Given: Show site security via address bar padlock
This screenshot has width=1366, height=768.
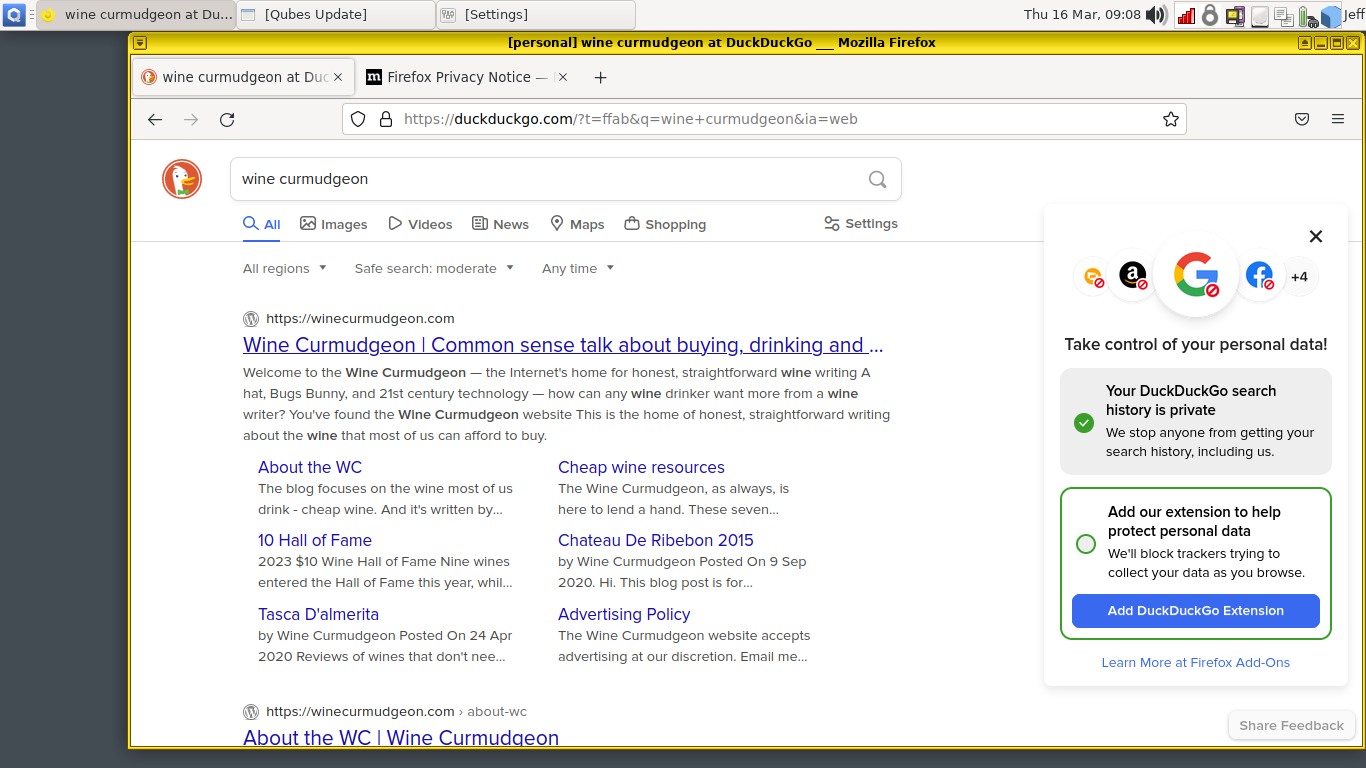Looking at the screenshot, I should pyautogui.click(x=386, y=119).
